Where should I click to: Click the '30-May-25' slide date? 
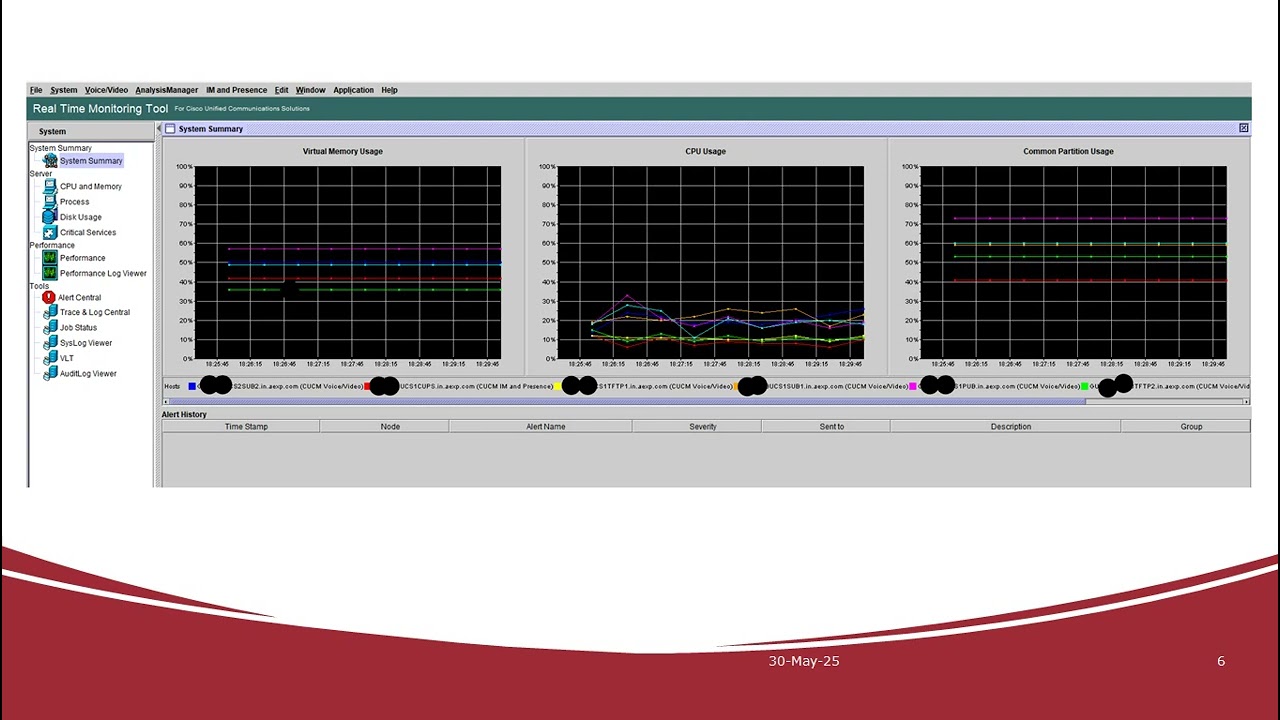point(804,661)
